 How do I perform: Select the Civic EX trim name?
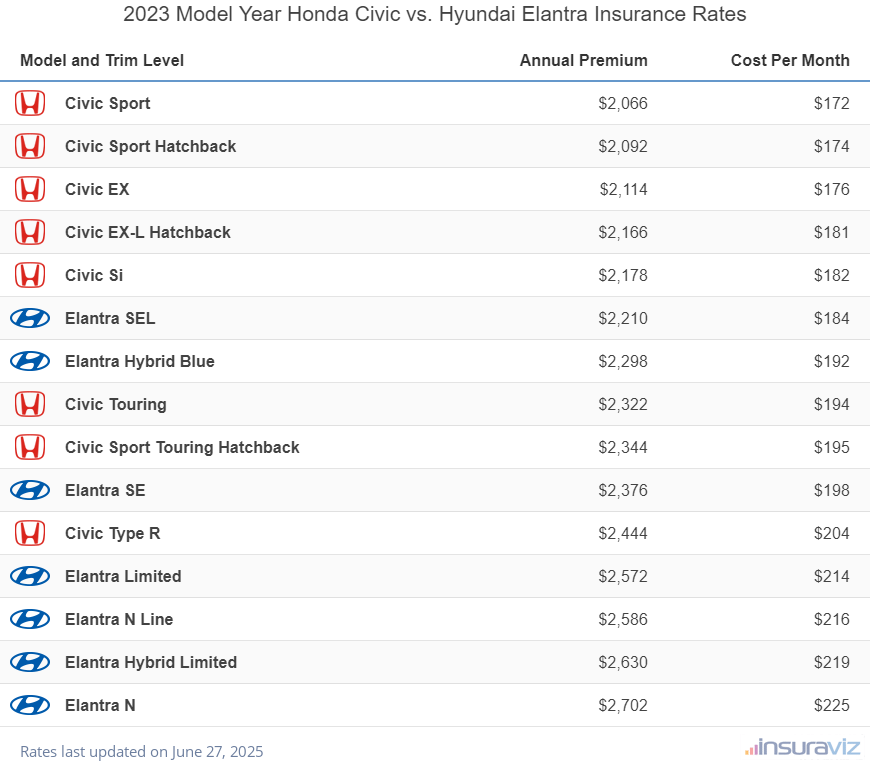coord(97,189)
